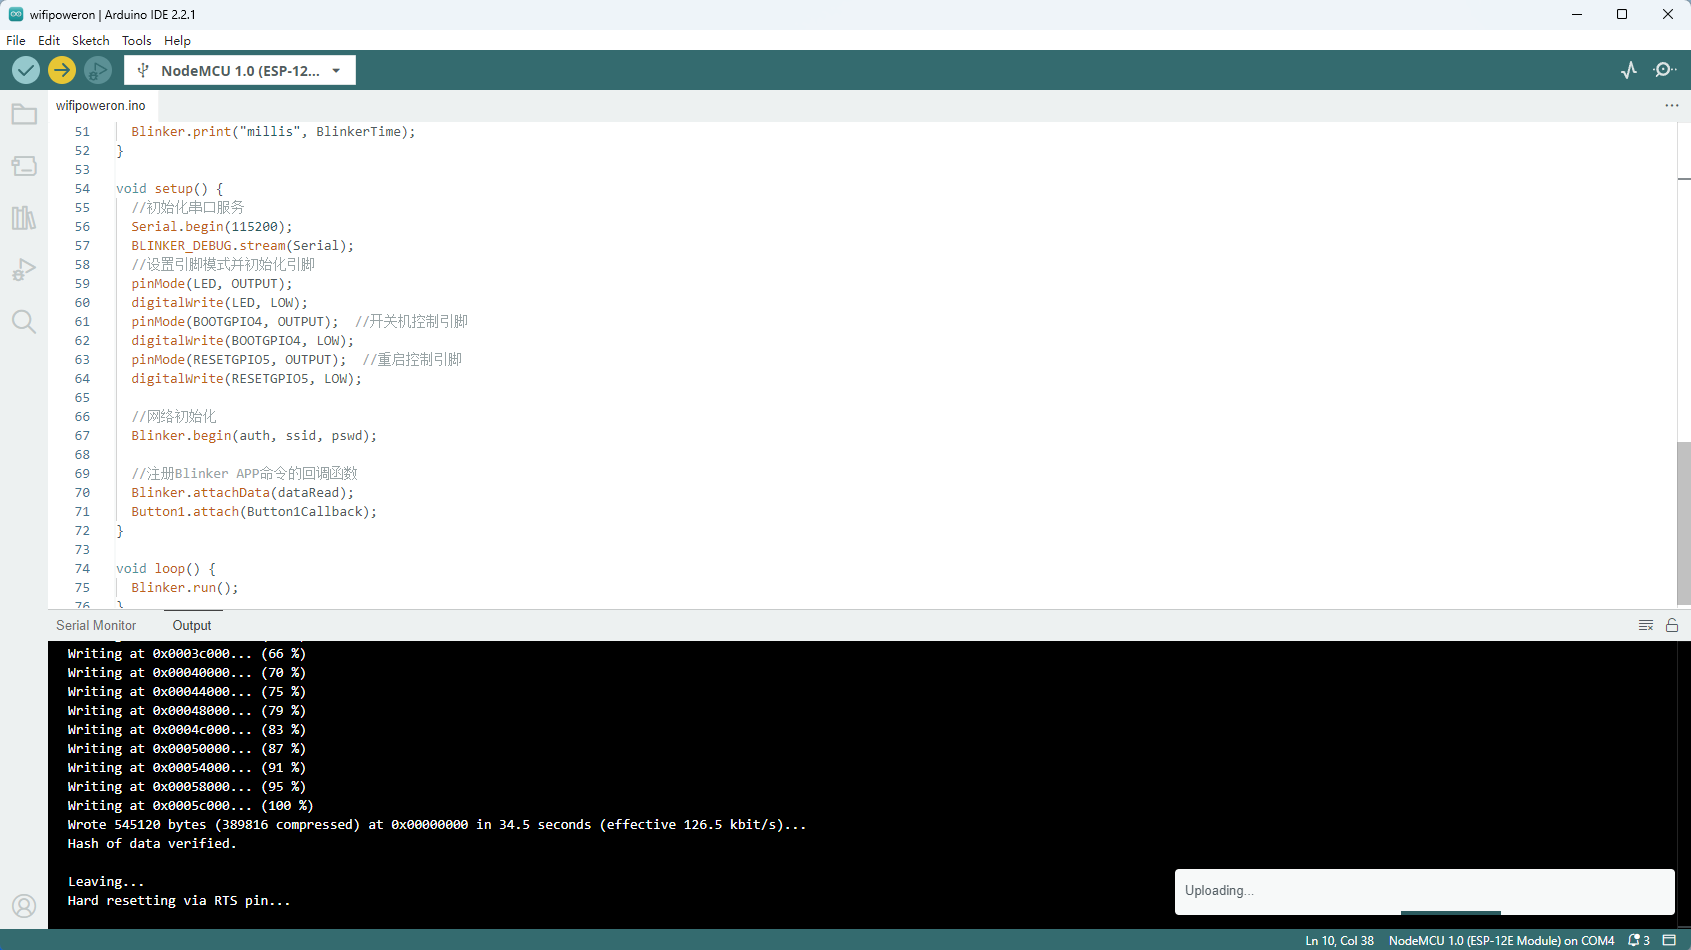The width and height of the screenshot is (1691, 950).
Task: Click line 75 Blinker.run() code
Action: pyautogui.click(x=185, y=588)
